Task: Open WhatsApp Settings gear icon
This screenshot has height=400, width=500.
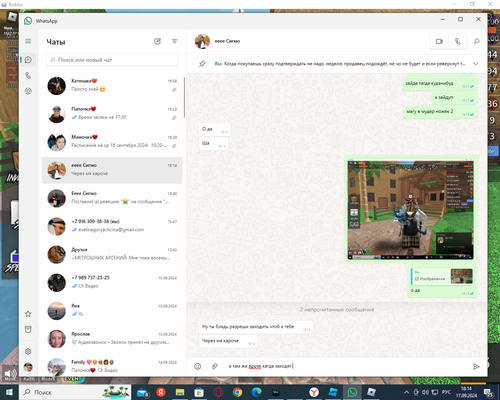Action: (x=28, y=351)
